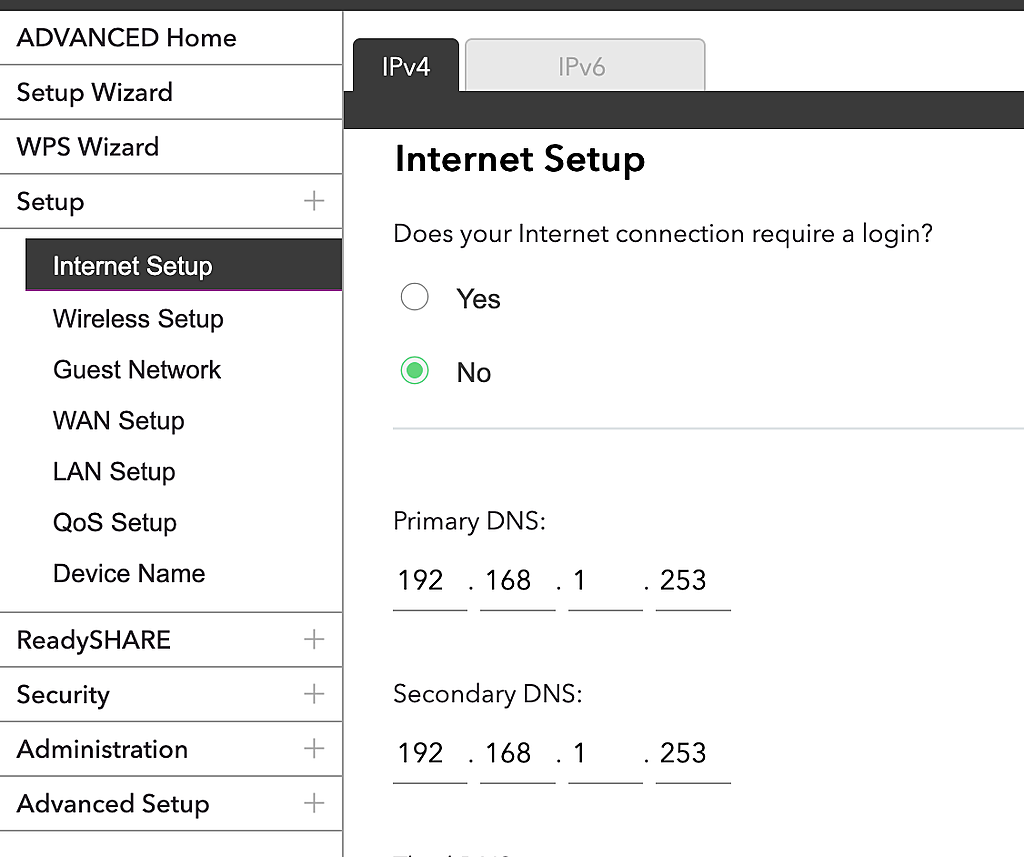Edit Secondary DNS first octet field
Image resolution: width=1024 pixels, height=857 pixels.
[430, 754]
